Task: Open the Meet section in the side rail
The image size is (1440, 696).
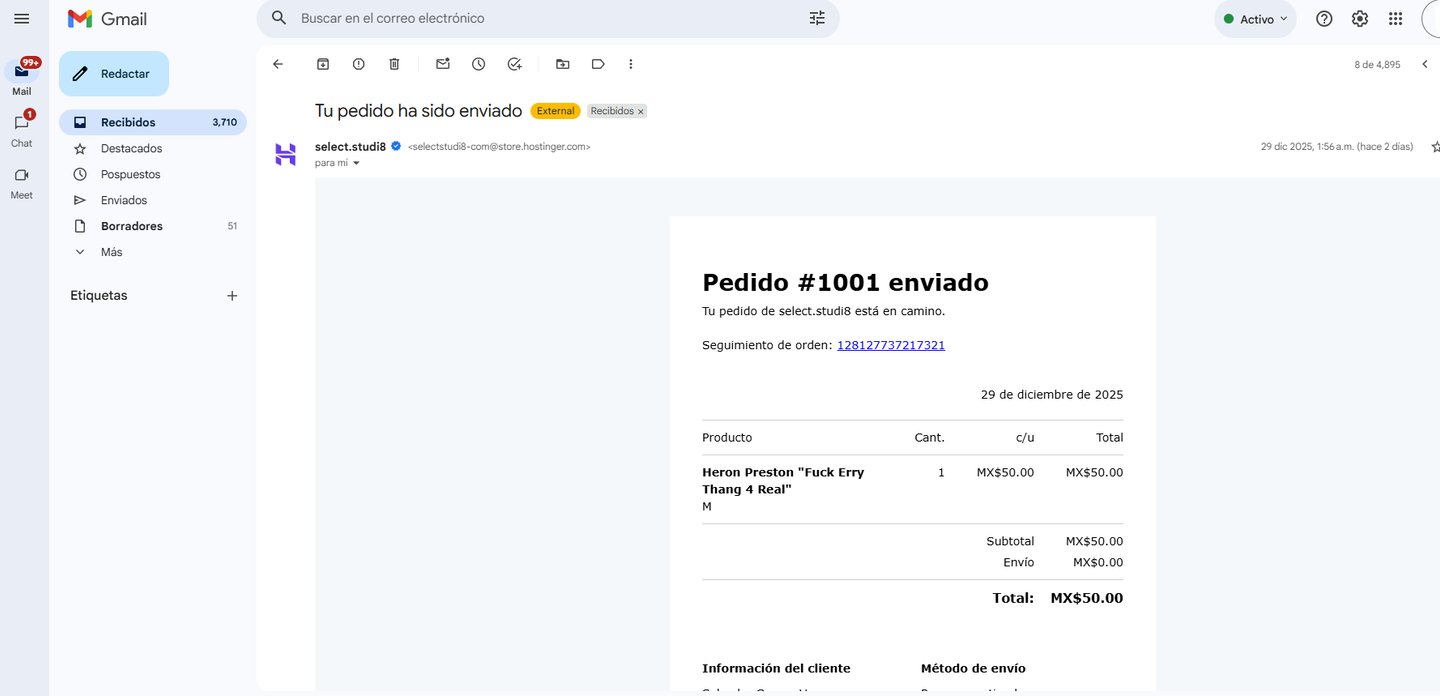Action: pos(21,182)
